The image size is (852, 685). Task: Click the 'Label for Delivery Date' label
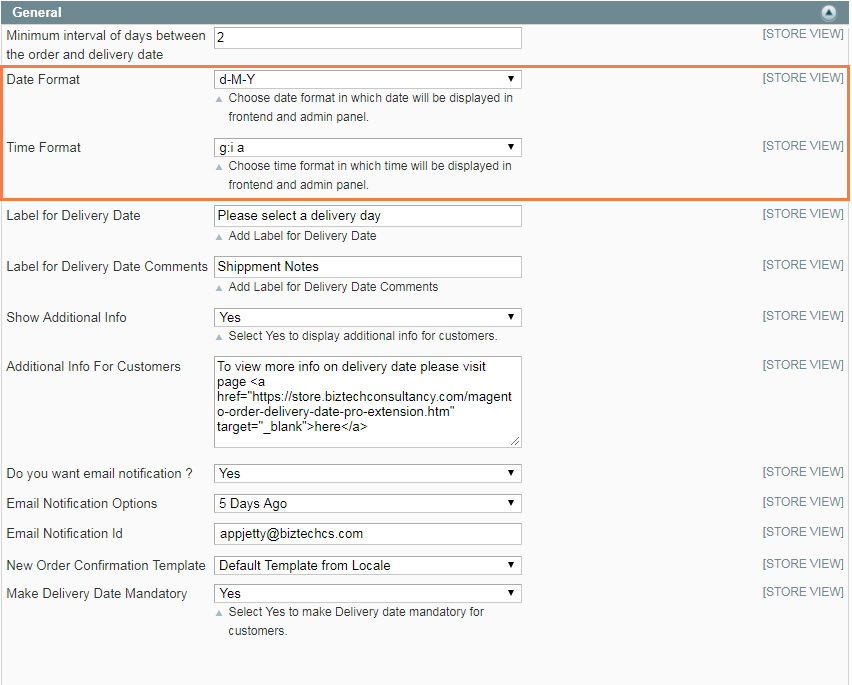[x=73, y=216]
